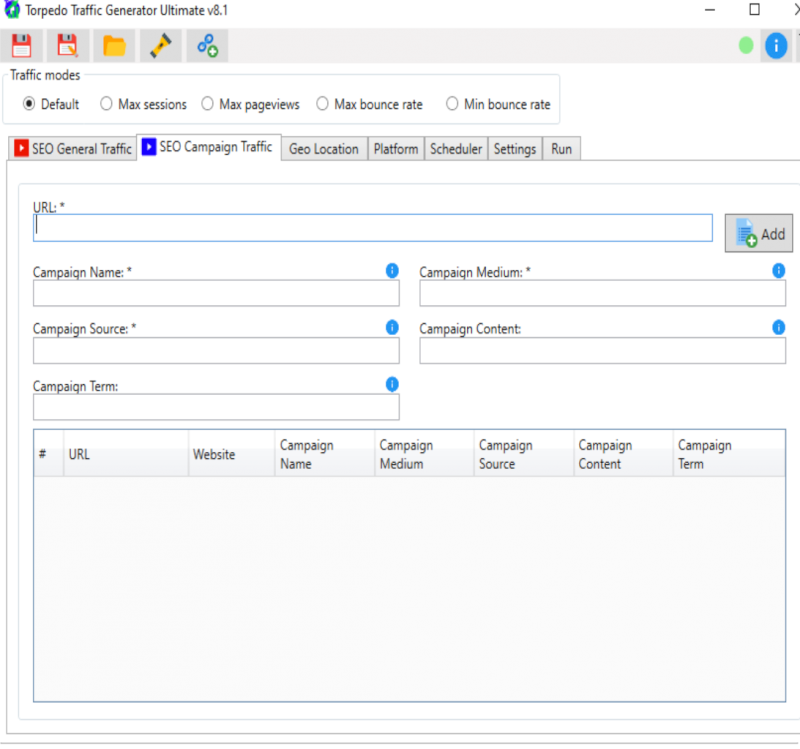800x749 pixels.
Task: Click the info icon beside Campaign Medium
Action: (778, 270)
